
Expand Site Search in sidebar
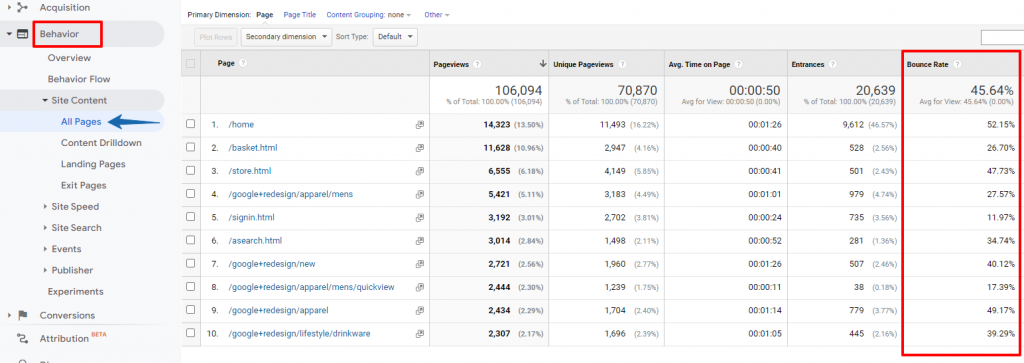[x=45, y=228]
